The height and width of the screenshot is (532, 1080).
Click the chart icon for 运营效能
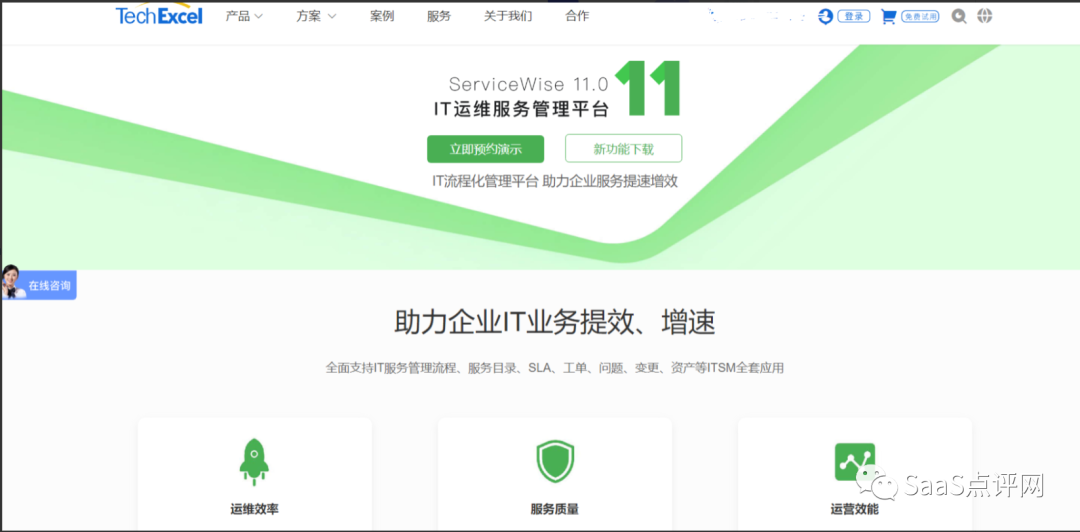click(855, 462)
